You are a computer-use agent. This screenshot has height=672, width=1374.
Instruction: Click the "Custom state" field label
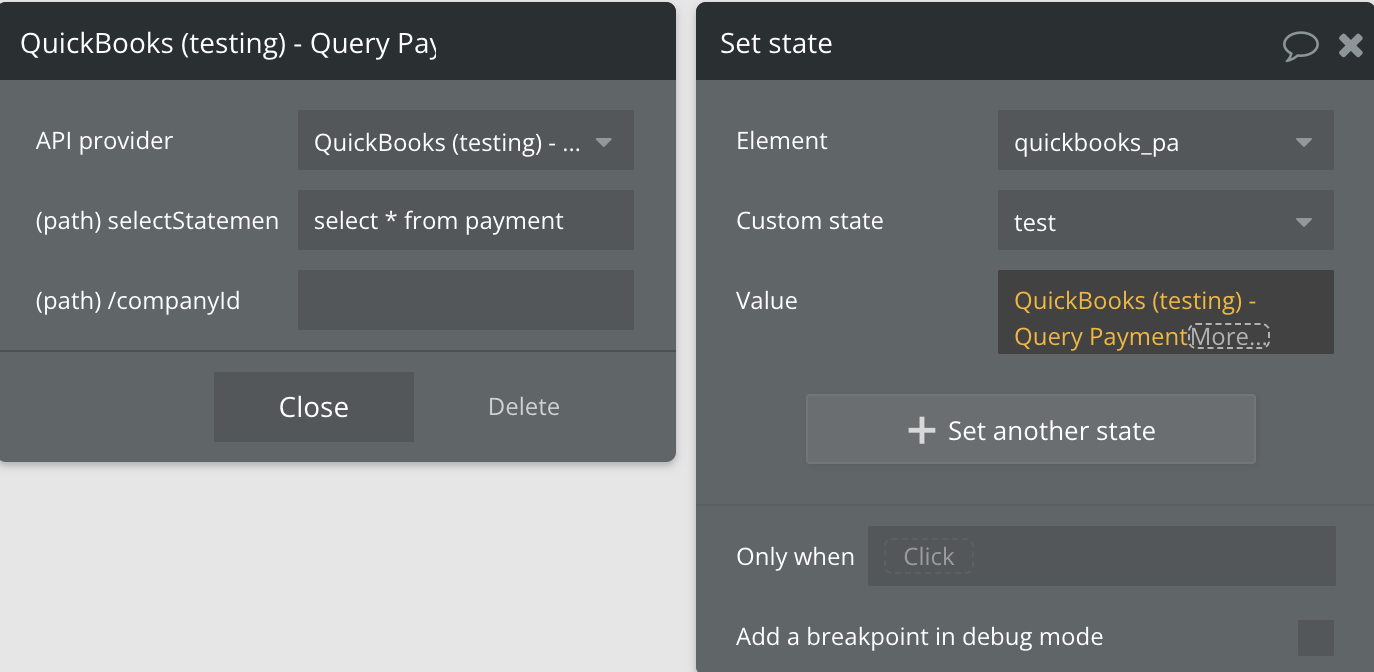809,221
